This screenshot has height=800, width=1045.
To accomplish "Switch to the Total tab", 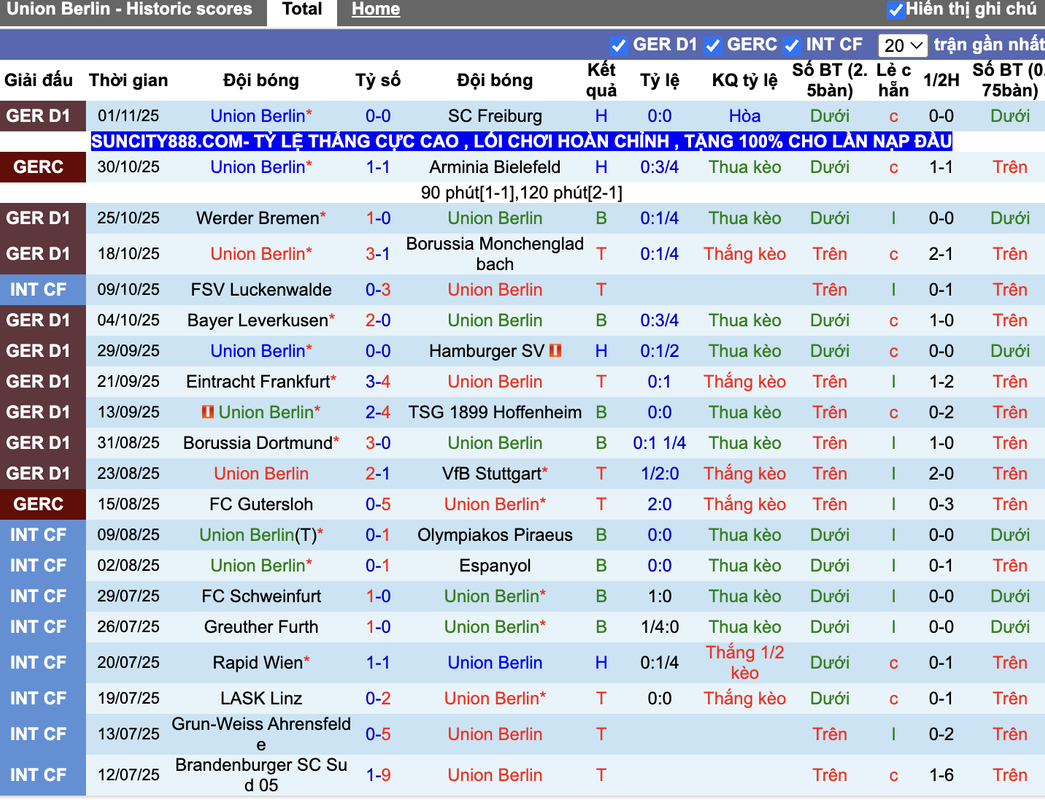I will (302, 9).
